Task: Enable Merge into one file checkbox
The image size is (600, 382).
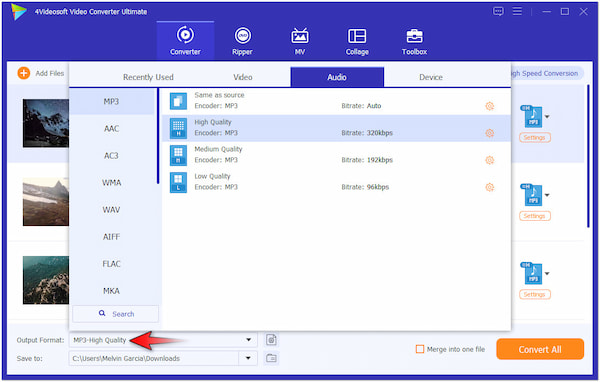Action: coord(420,349)
